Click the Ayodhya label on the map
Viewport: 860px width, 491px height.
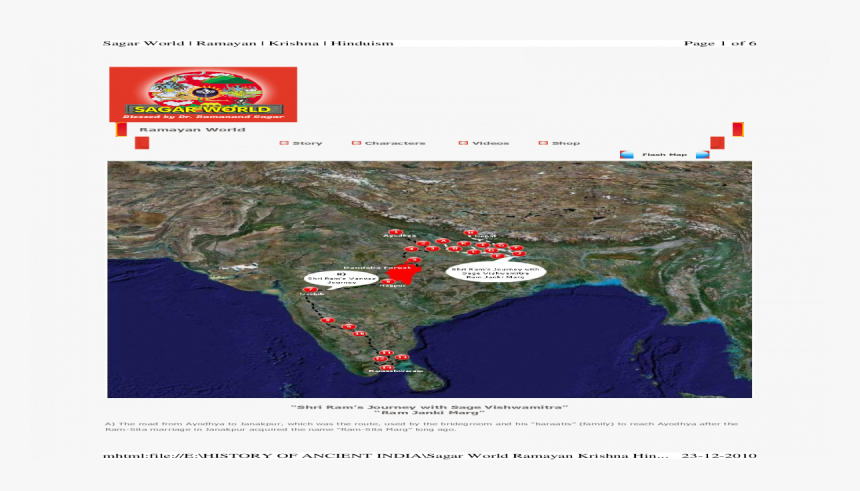[400, 236]
